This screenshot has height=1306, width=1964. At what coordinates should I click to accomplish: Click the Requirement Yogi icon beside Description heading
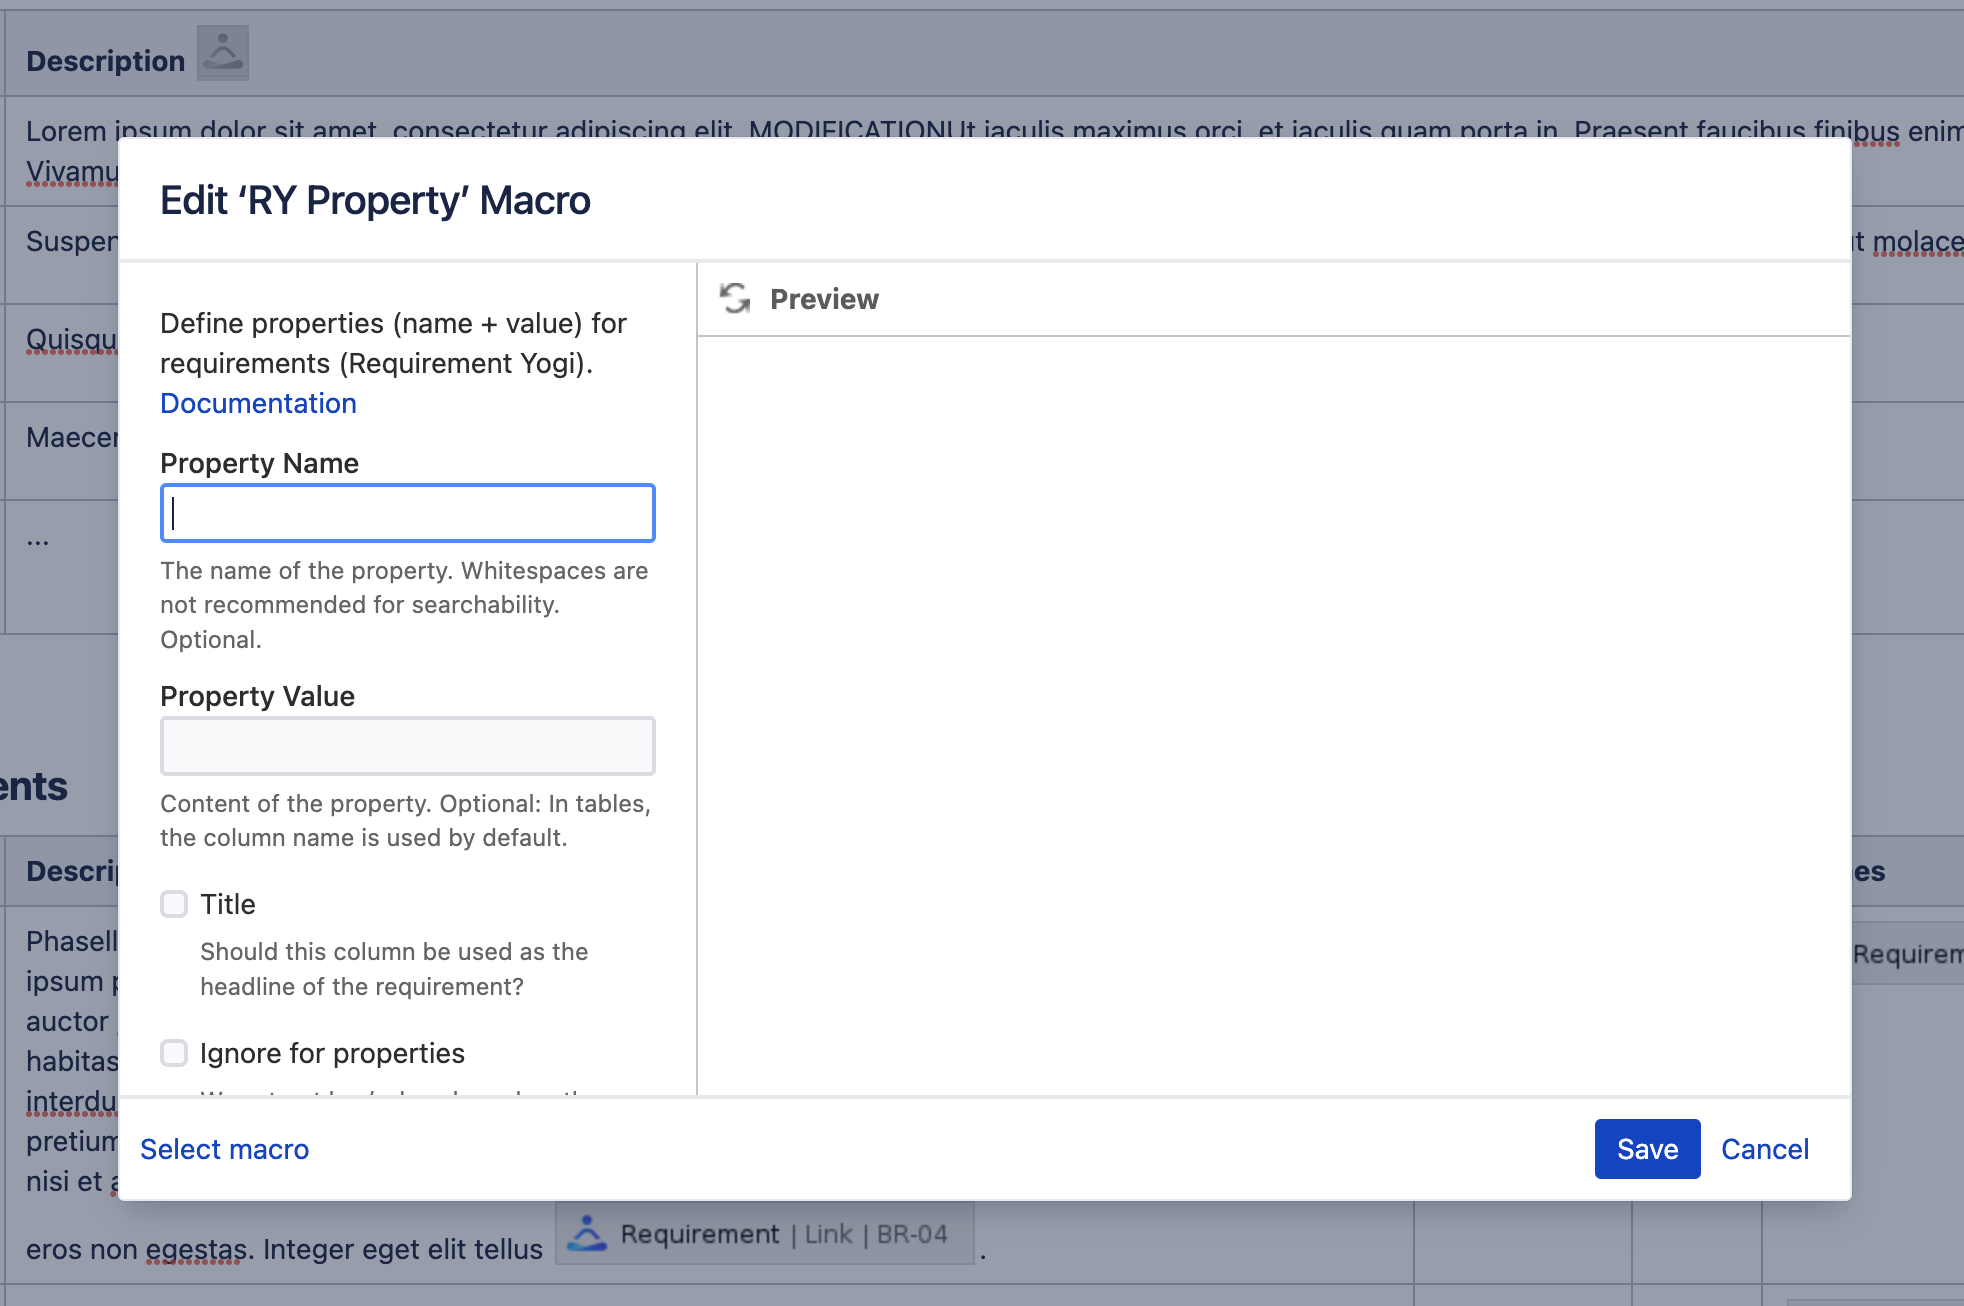tap(222, 52)
